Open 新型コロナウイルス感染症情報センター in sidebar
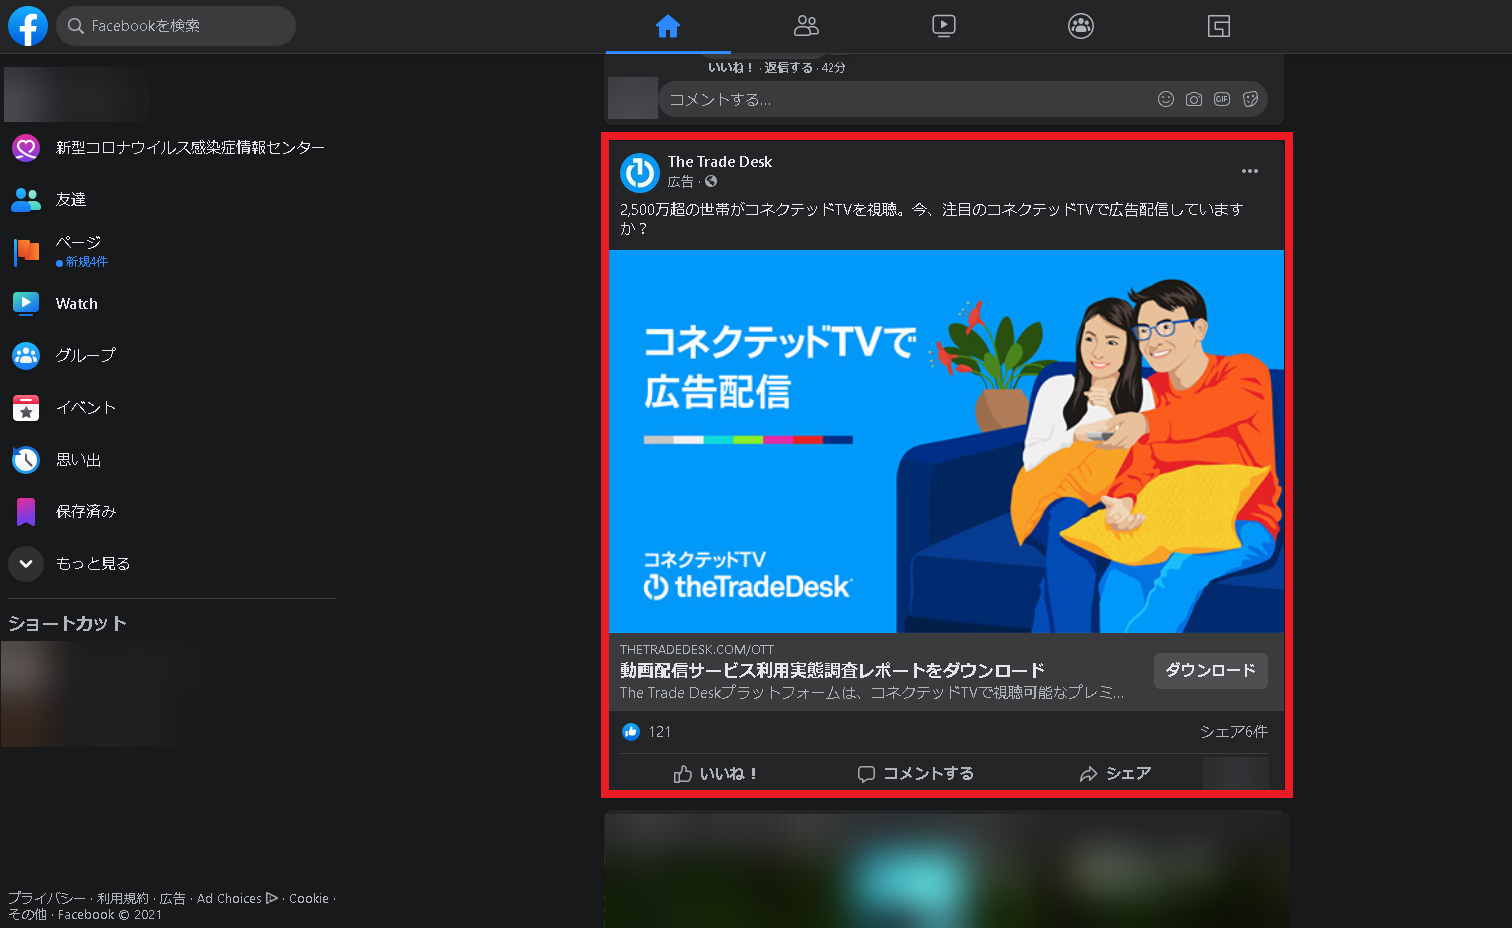Screen dimensions: 1512x928 (x=170, y=148)
